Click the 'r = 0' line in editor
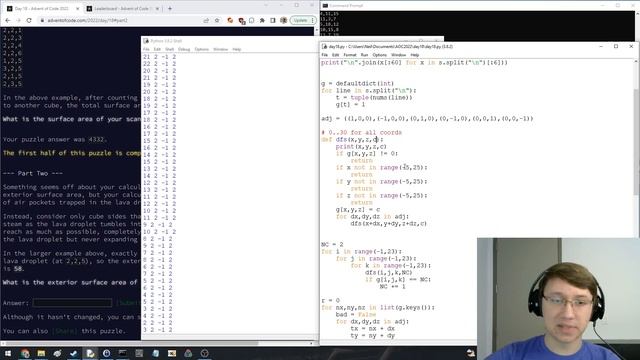Screen dimensions: 640x360 click(331, 300)
